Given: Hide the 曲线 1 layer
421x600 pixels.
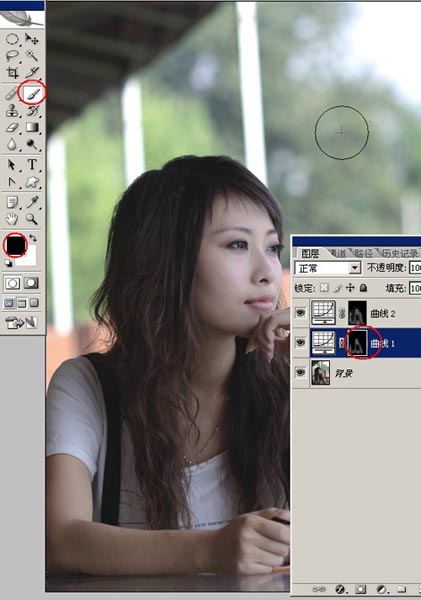Looking at the screenshot, I should tap(300, 342).
